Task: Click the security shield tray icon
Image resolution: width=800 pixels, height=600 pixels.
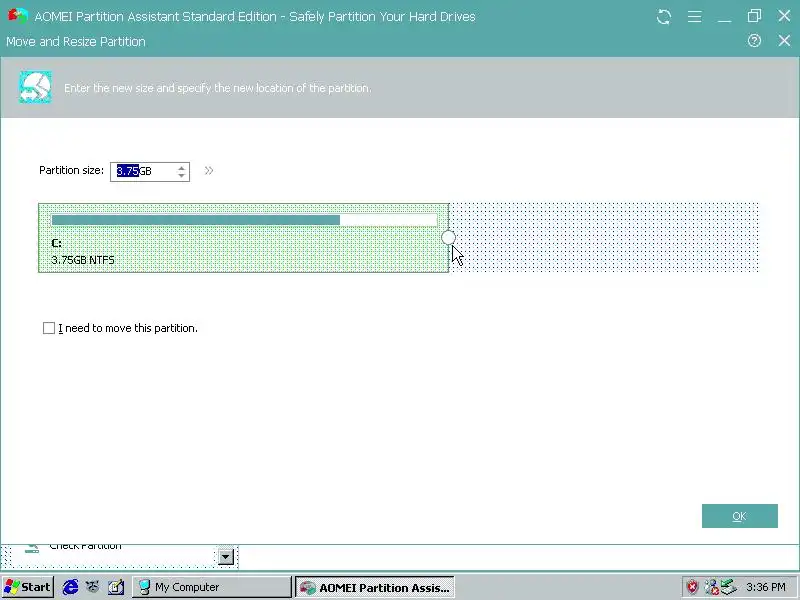Action: tap(692, 587)
